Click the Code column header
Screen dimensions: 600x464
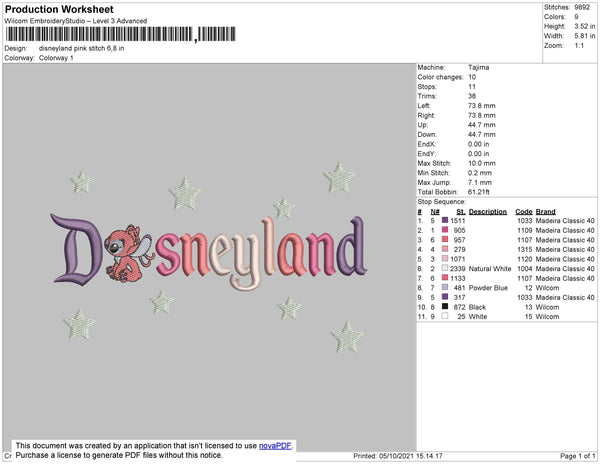click(524, 212)
